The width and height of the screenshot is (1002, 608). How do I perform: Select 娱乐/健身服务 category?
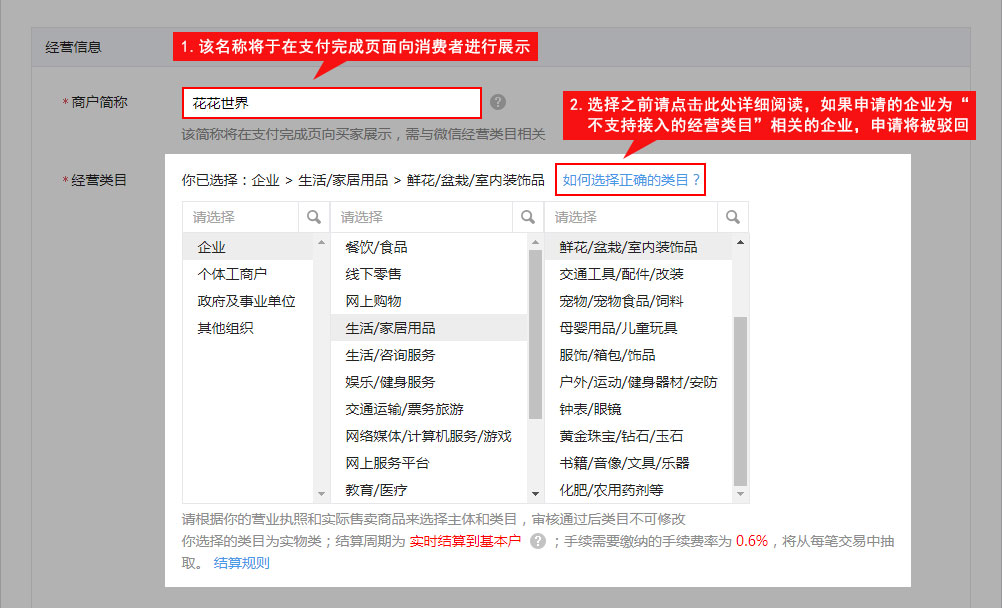point(390,382)
